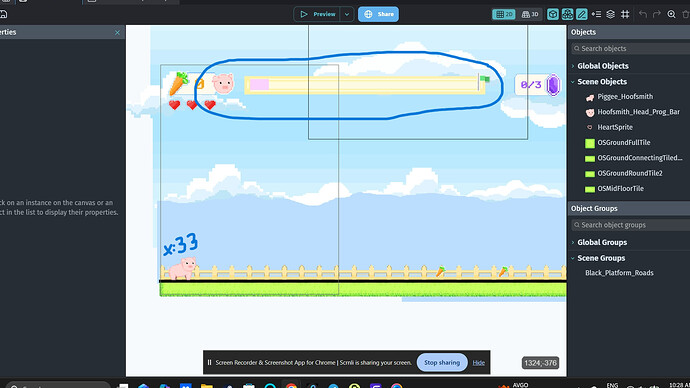The height and width of the screenshot is (388, 690).
Task: Open Chrome from the Windows taskbar
Action: point(291,386)
